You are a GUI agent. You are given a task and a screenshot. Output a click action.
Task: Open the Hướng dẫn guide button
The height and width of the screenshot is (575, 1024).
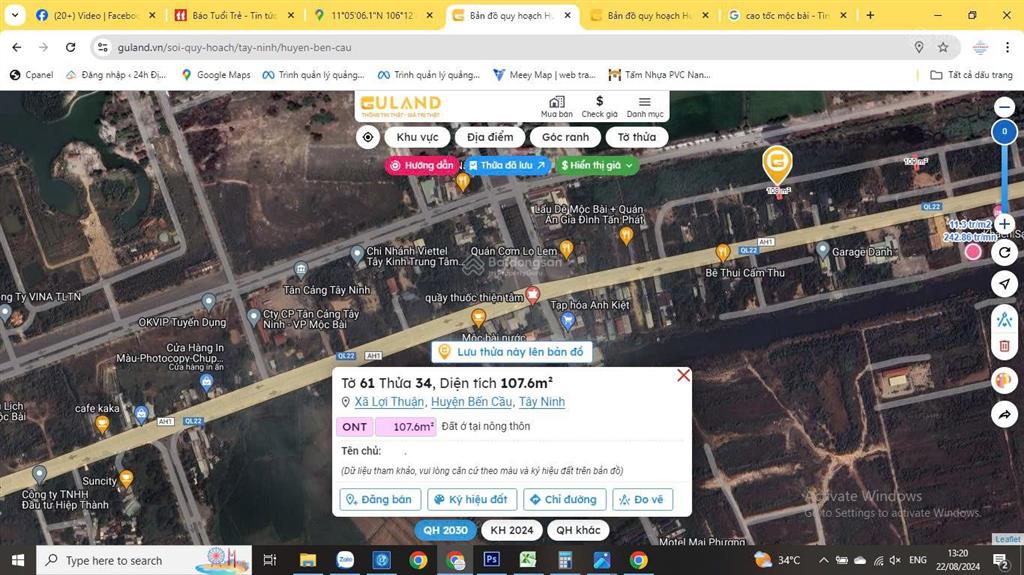click(422, 165)
